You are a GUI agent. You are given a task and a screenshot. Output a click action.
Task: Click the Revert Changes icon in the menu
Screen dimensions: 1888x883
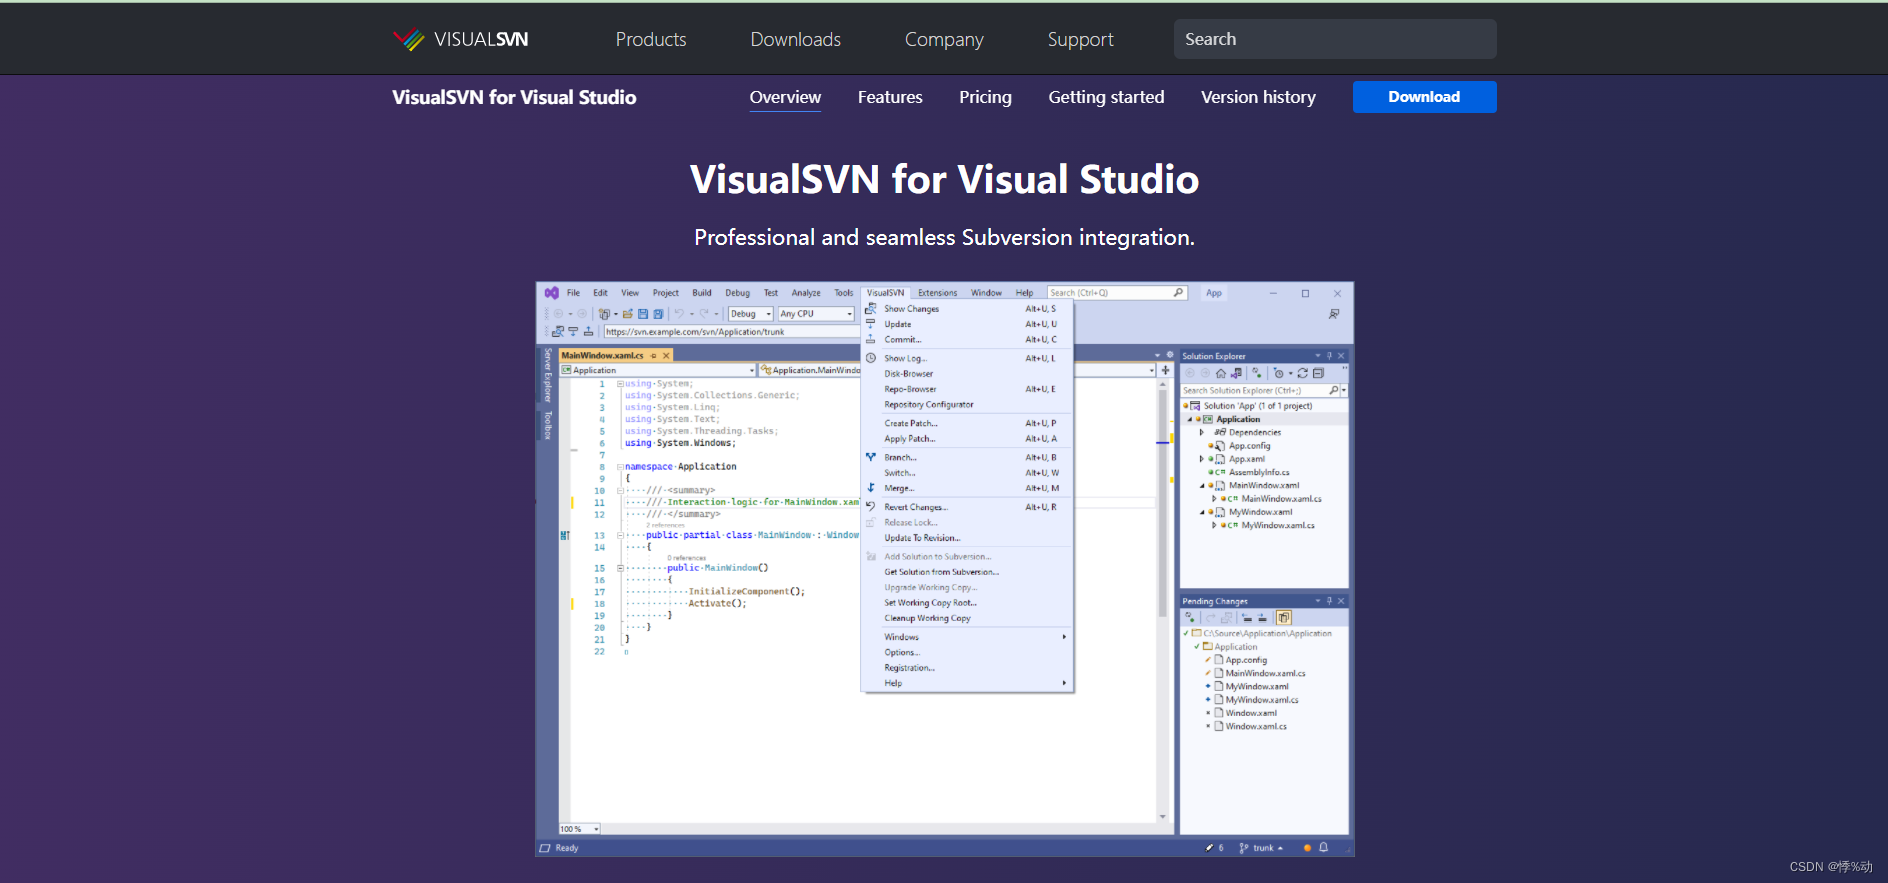pyautogui.click(x=871, y=507)
